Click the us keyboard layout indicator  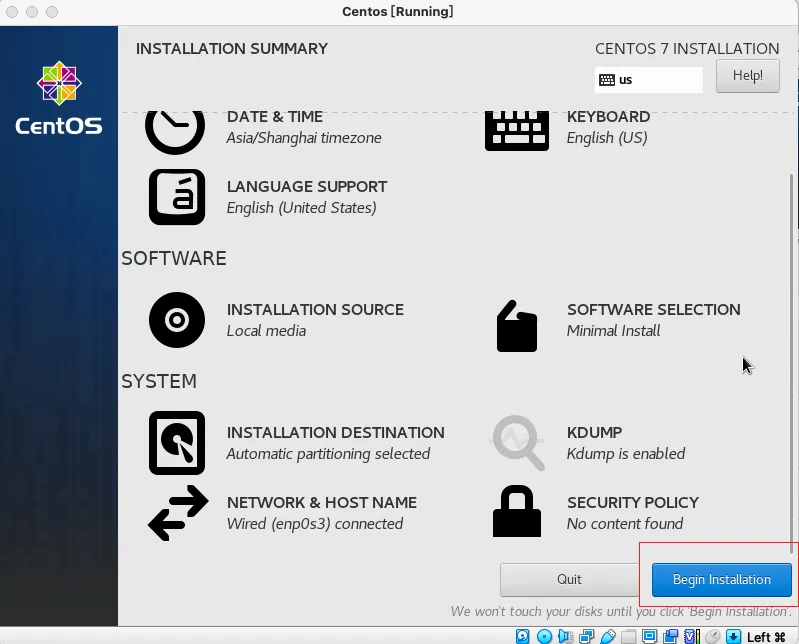[x=649, y=80]
